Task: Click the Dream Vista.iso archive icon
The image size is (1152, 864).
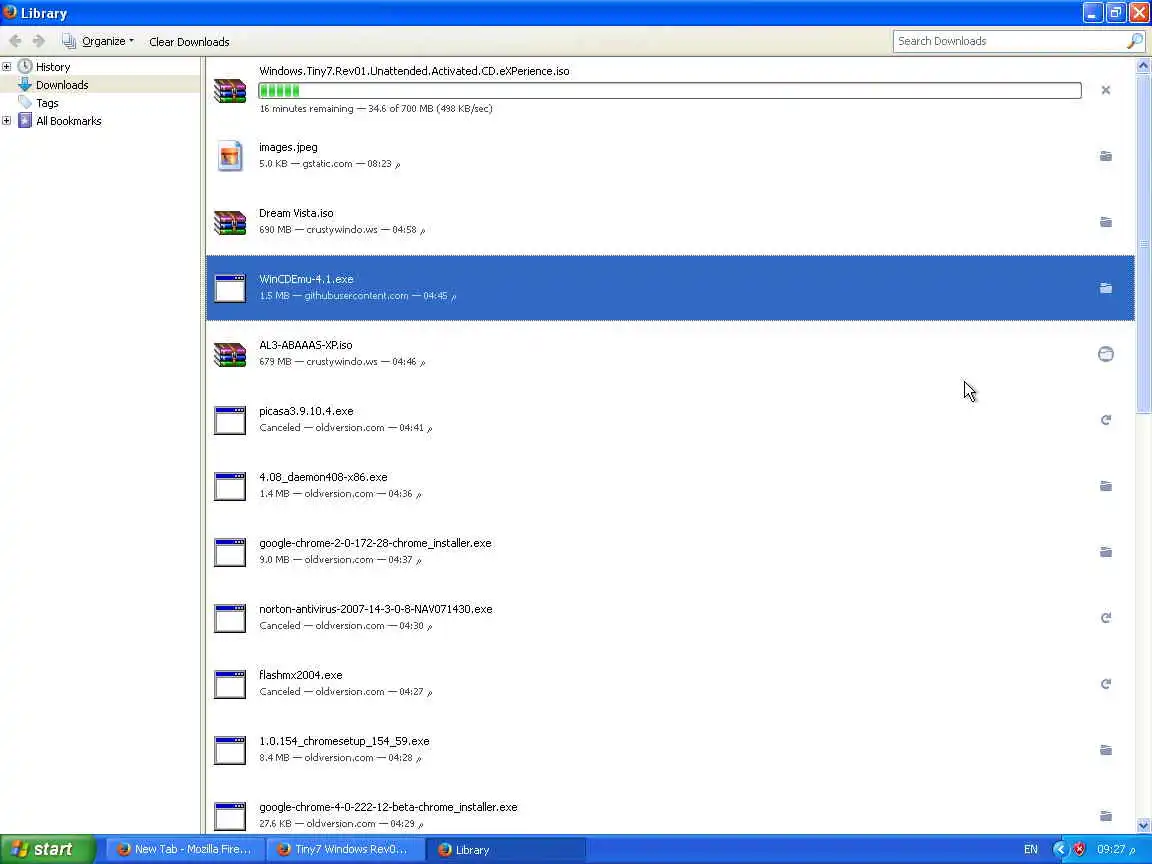Action: point(230,222)
